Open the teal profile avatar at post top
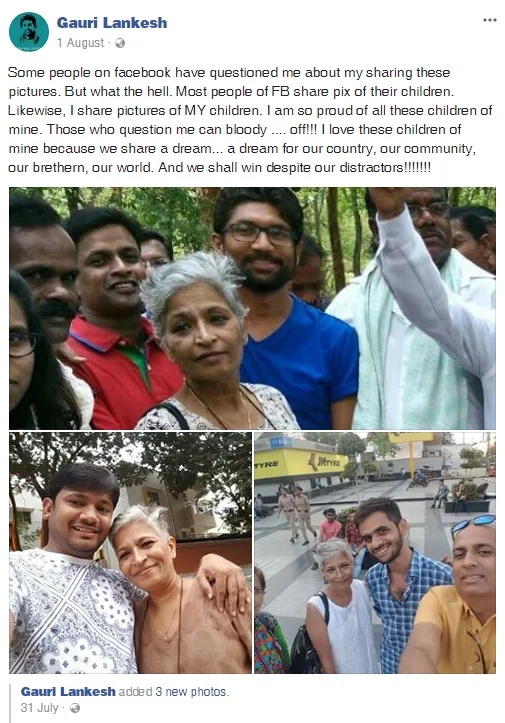Image resolution: width=505 pixels, height=723 pixels. click(x=29, y=32)
